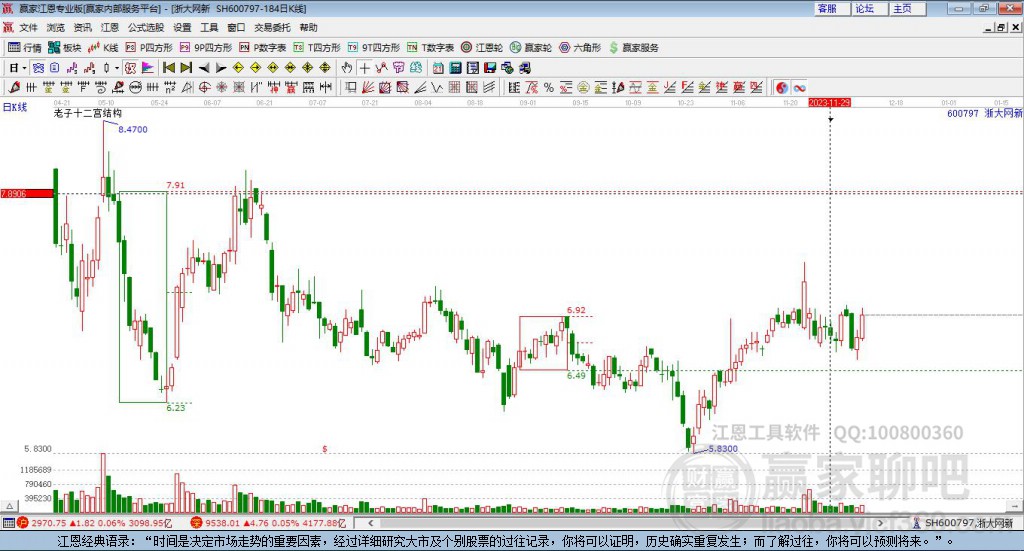
Task: Switch to the K线 chart view
Action: [103, 48]
